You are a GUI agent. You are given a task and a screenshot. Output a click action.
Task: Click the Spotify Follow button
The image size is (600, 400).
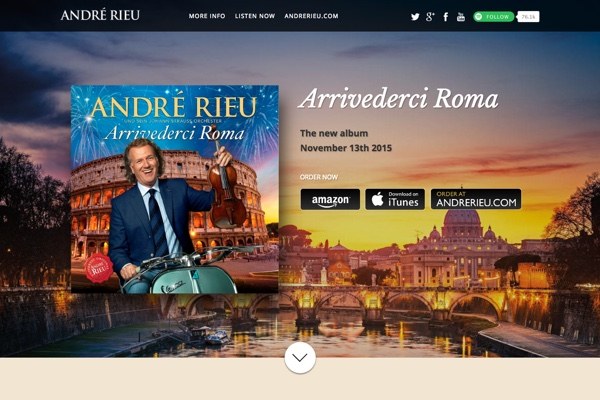[494, 16]
